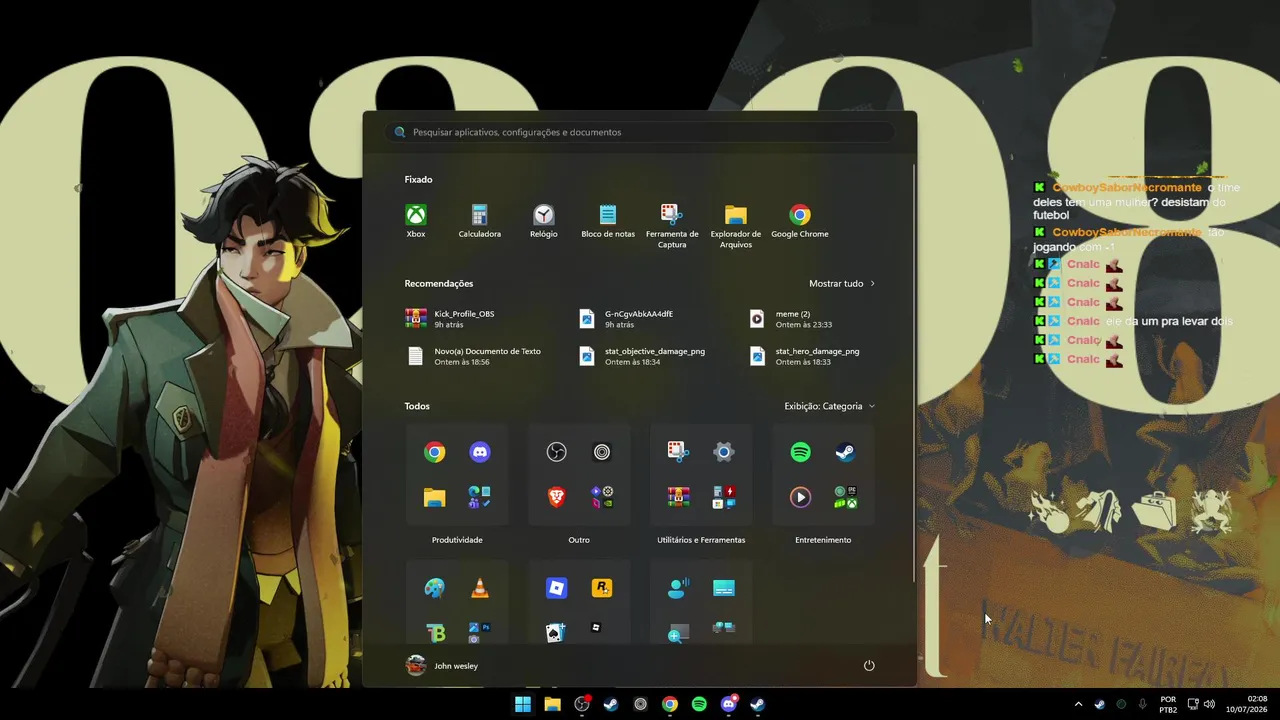Open pinned Explorador de Arquivos

[x=736, y=227]
